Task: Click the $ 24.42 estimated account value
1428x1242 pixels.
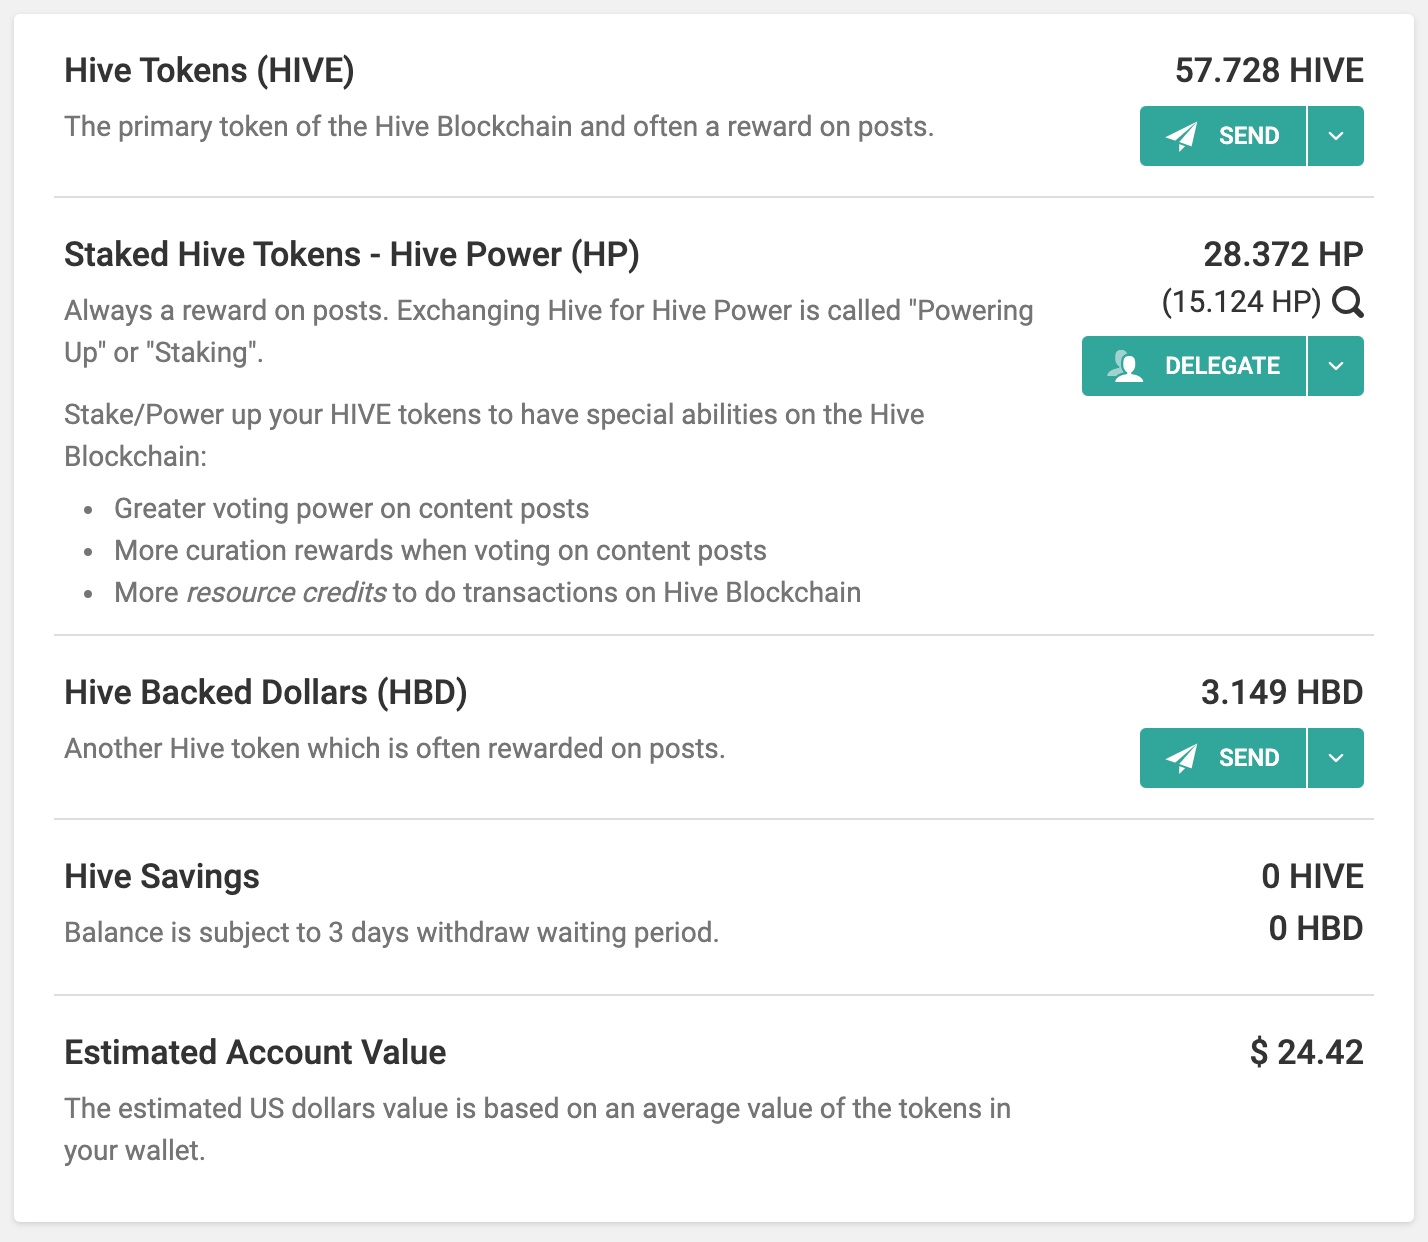Action: coord(1307,1052)
